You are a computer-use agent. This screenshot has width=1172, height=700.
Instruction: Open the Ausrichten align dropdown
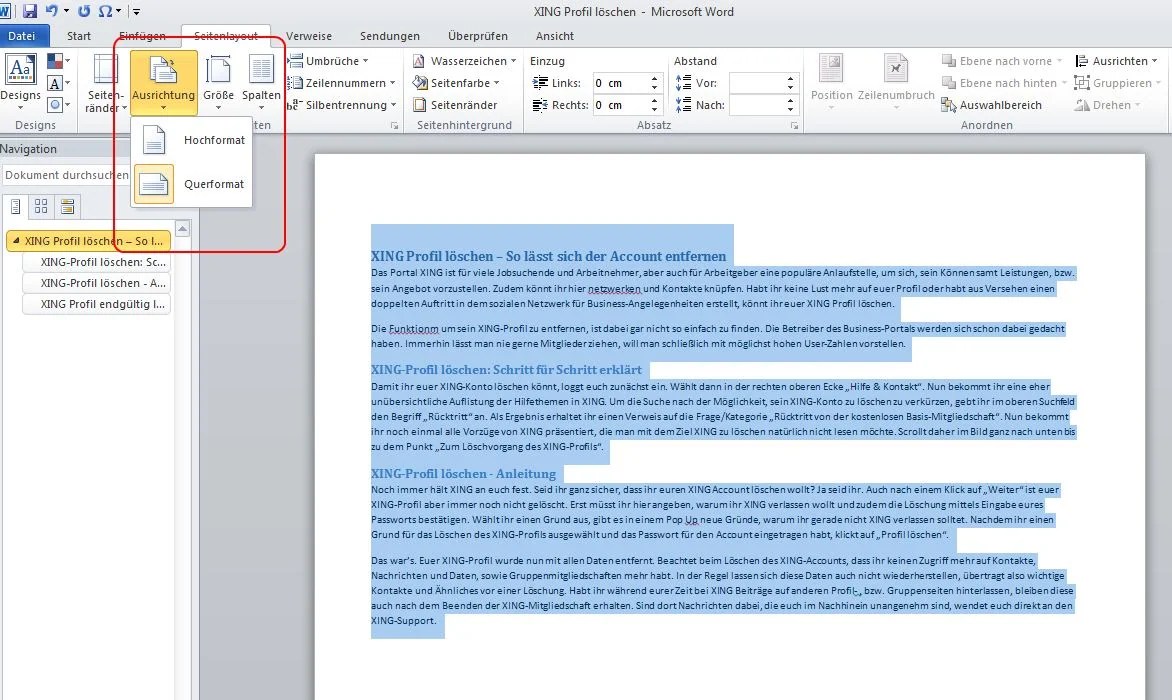click(x=1117, y=61)
